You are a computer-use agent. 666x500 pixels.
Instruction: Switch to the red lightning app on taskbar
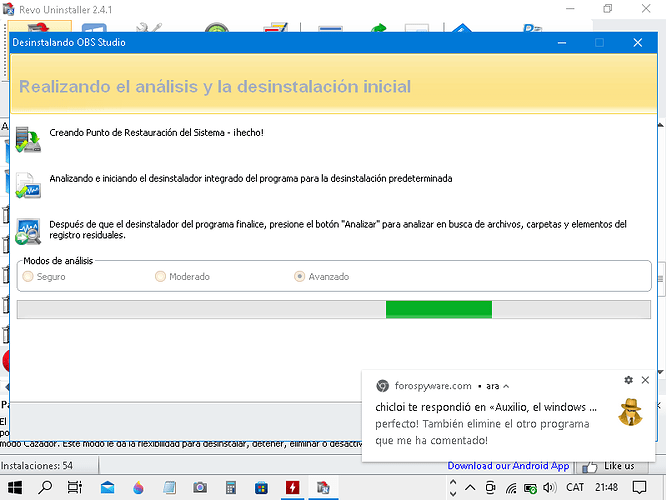pos(292,487)
